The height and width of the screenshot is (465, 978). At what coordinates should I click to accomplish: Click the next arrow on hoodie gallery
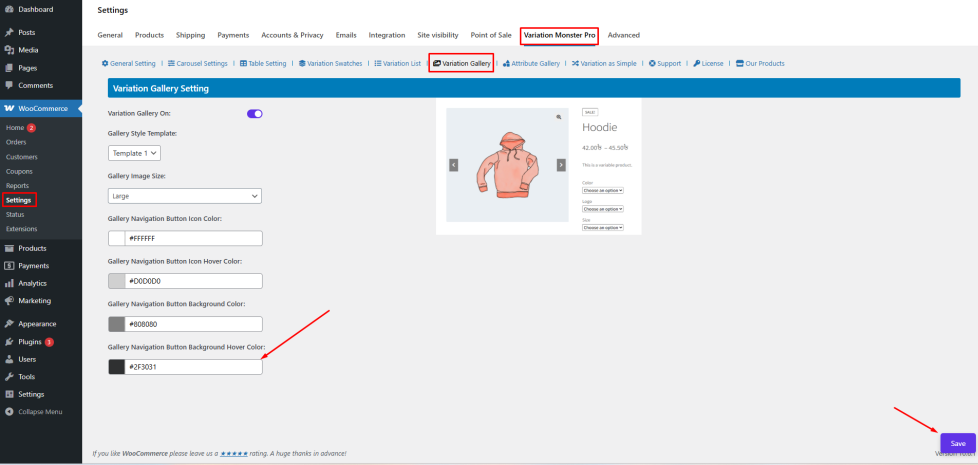(x=561, y=165)
